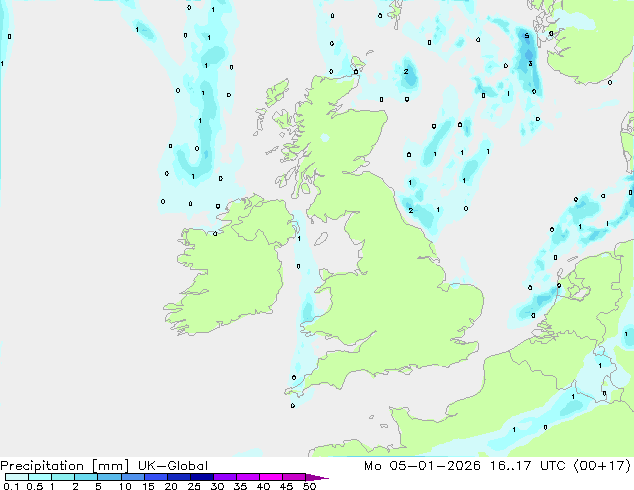Click the legend arrow tip above 50 mm
This screenshot has width=634, height=490.
tap(317, 477)
